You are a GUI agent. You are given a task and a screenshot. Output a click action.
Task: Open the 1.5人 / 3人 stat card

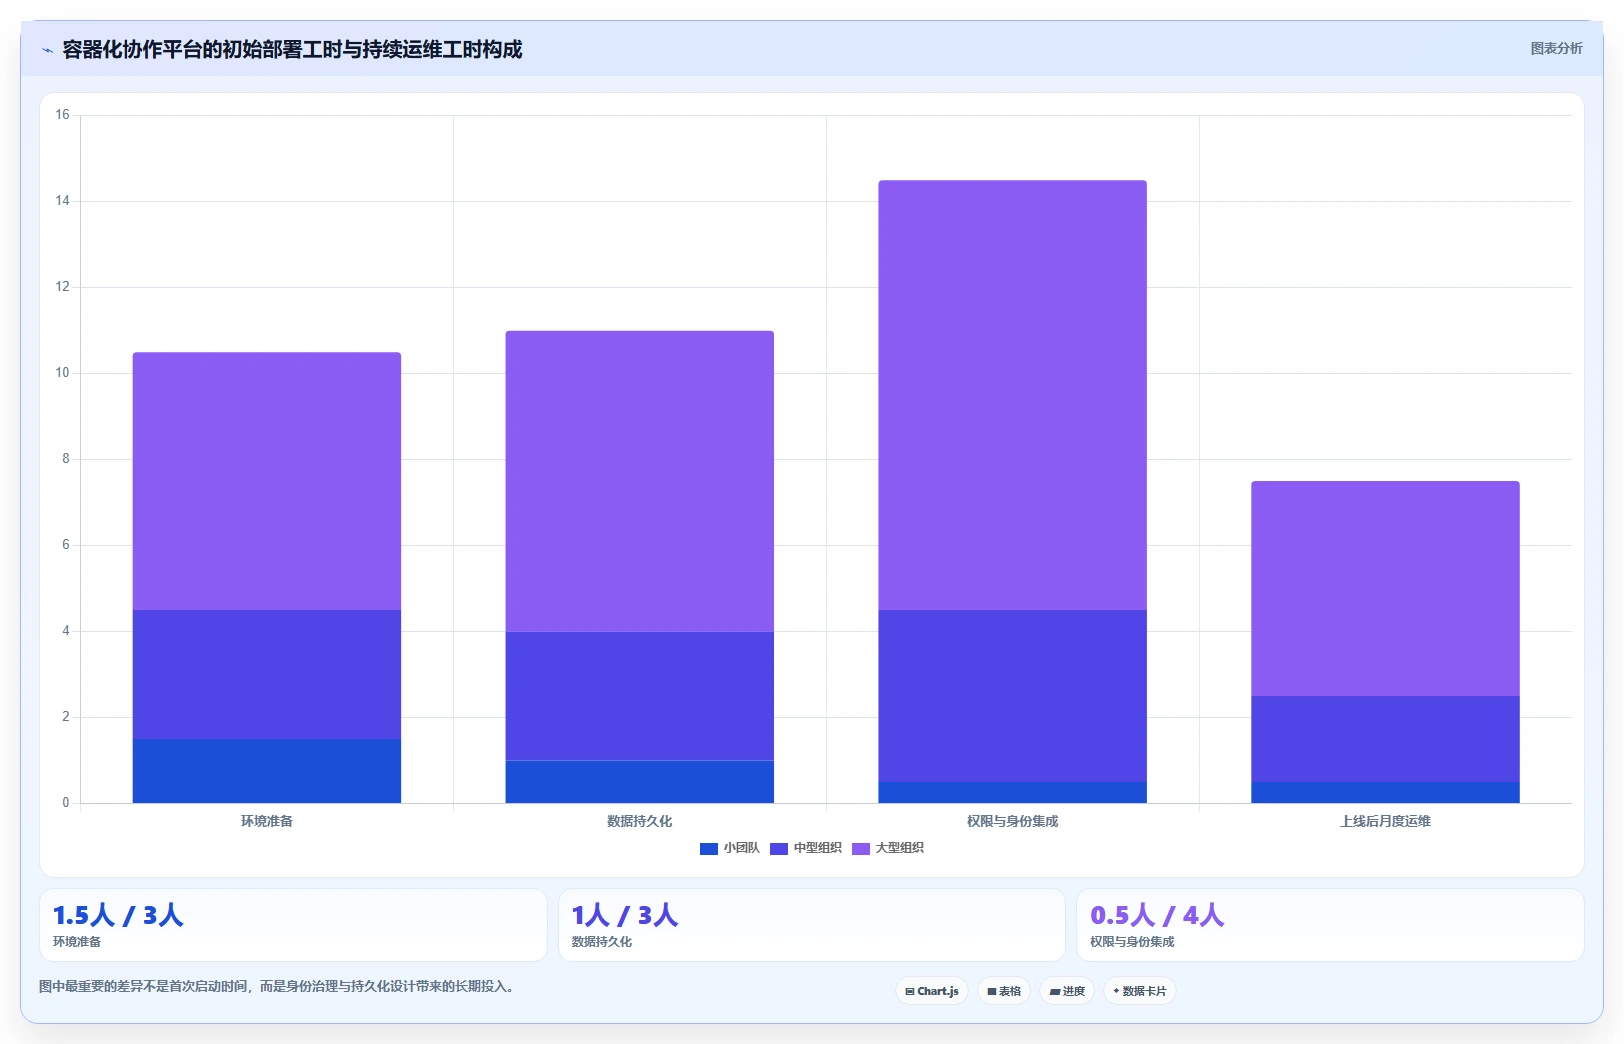[x=293, y=925]
